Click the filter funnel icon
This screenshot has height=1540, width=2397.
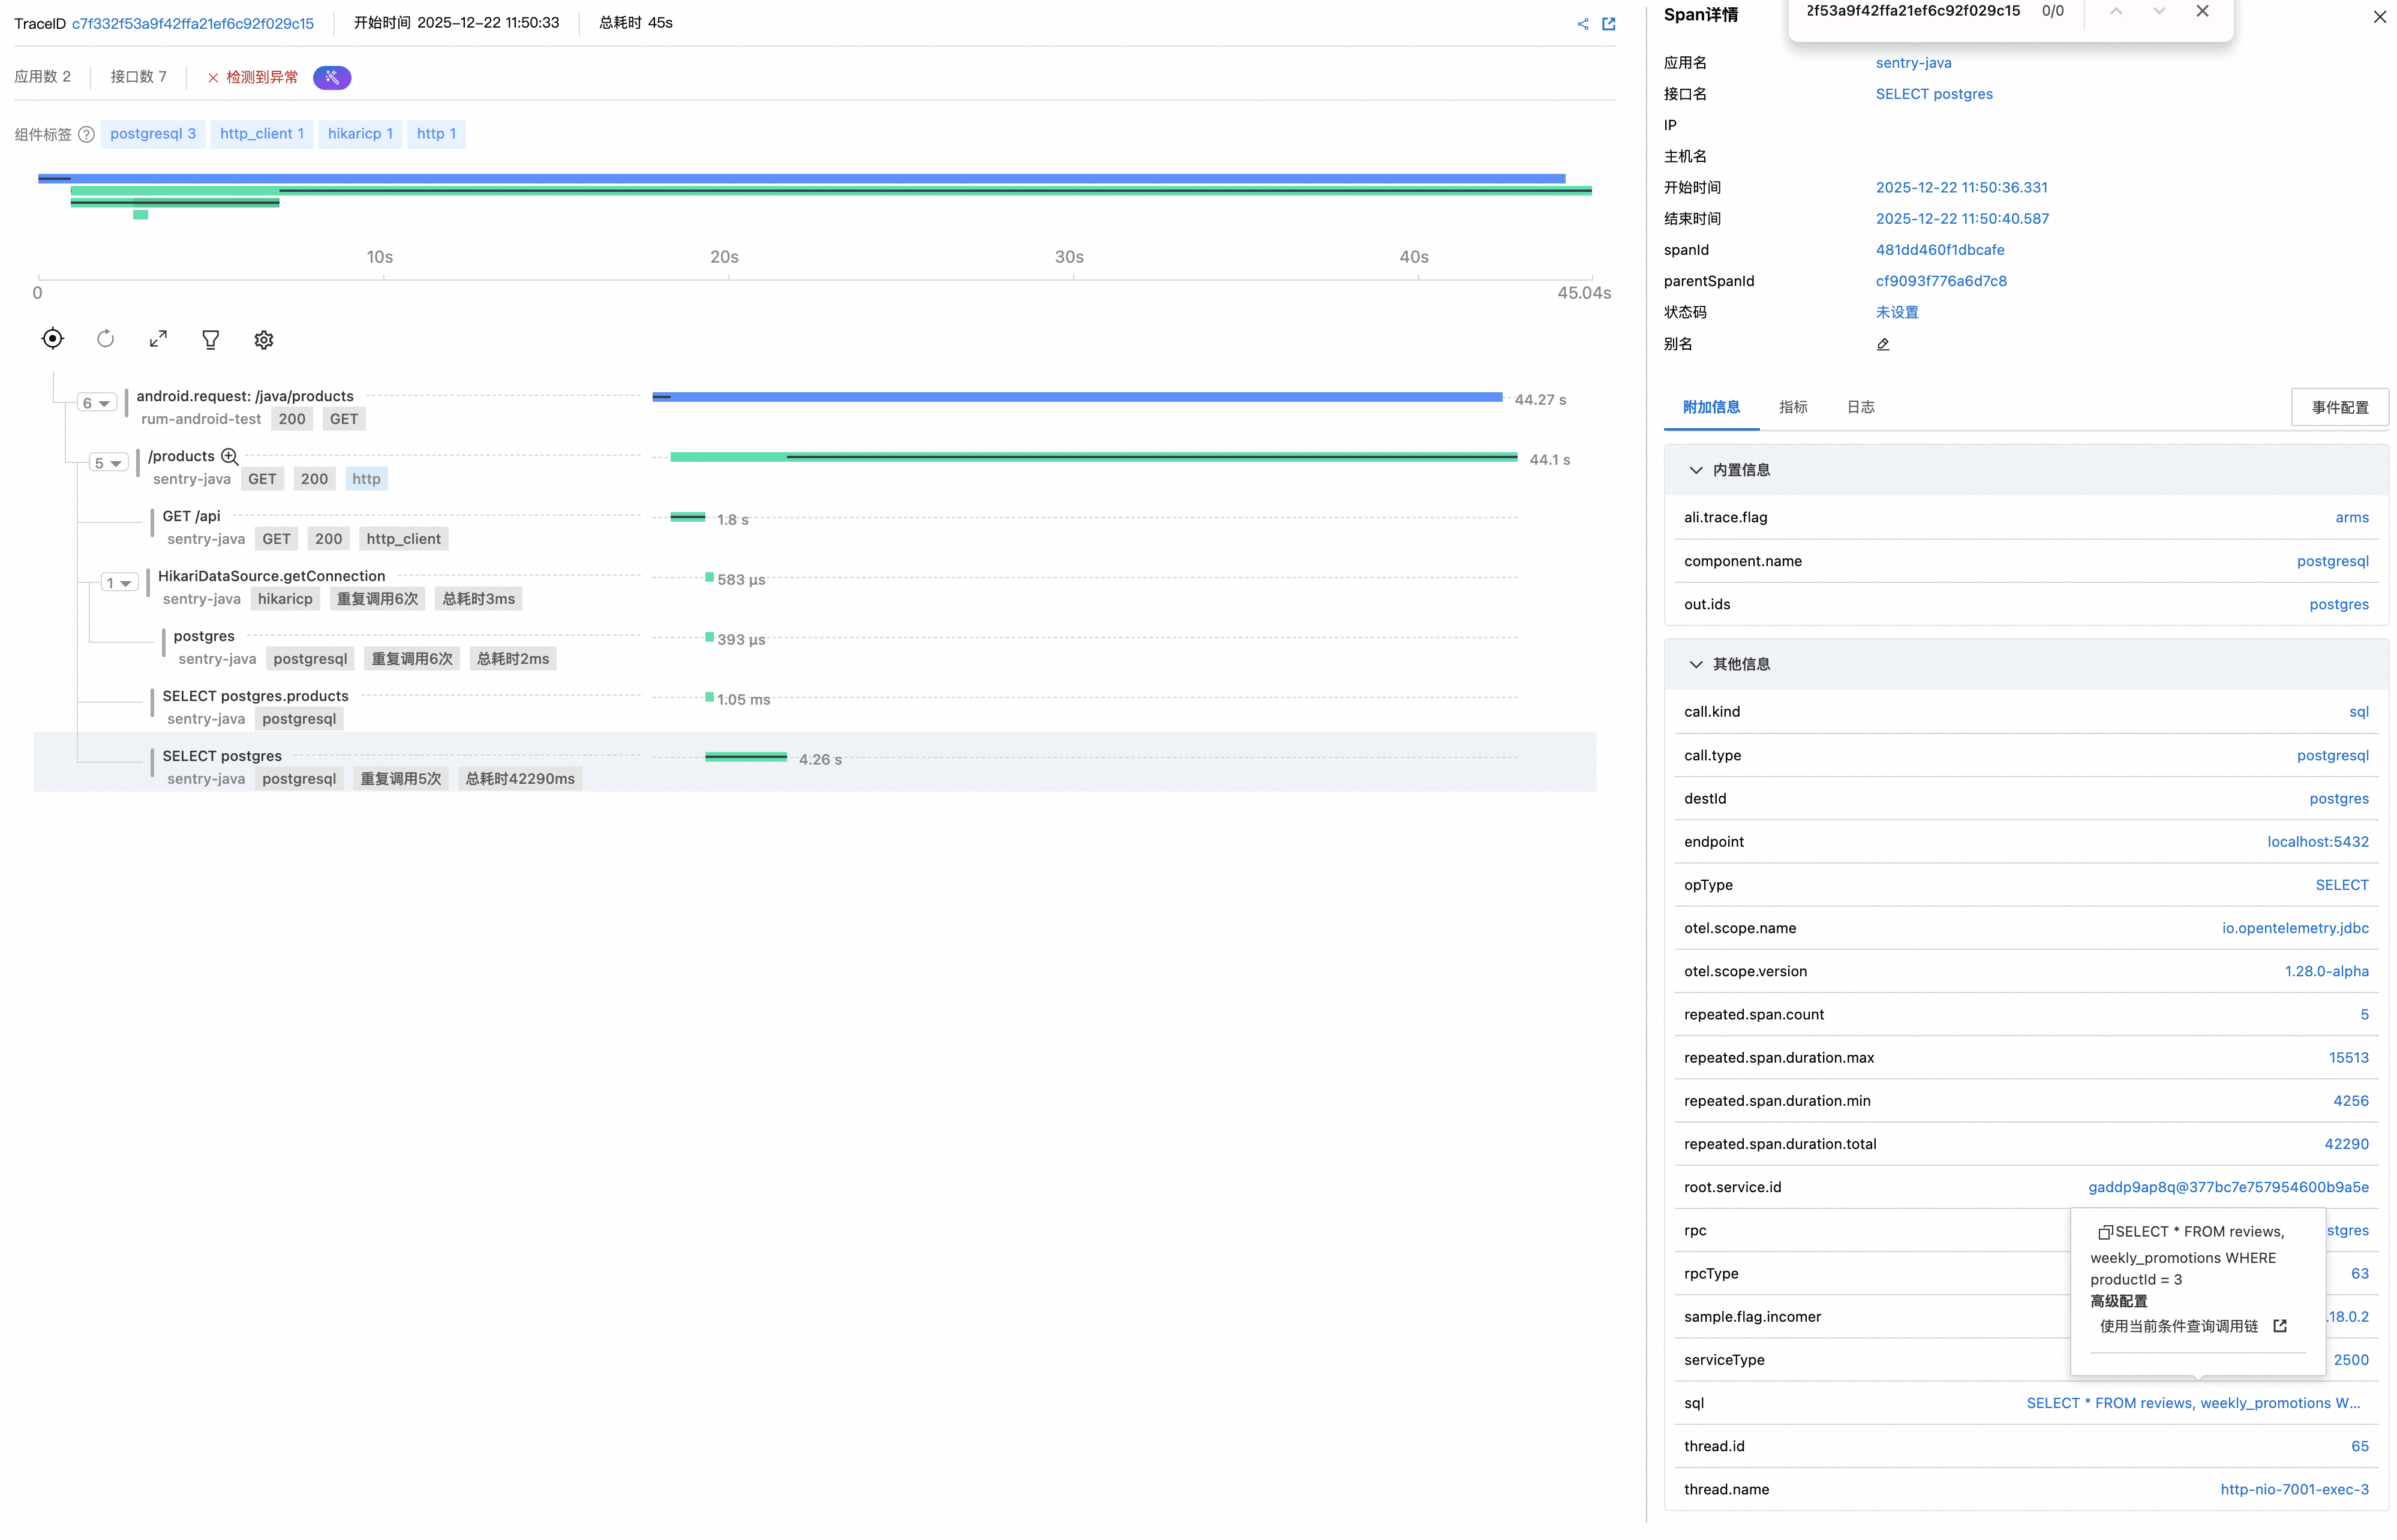pos(210,340)
